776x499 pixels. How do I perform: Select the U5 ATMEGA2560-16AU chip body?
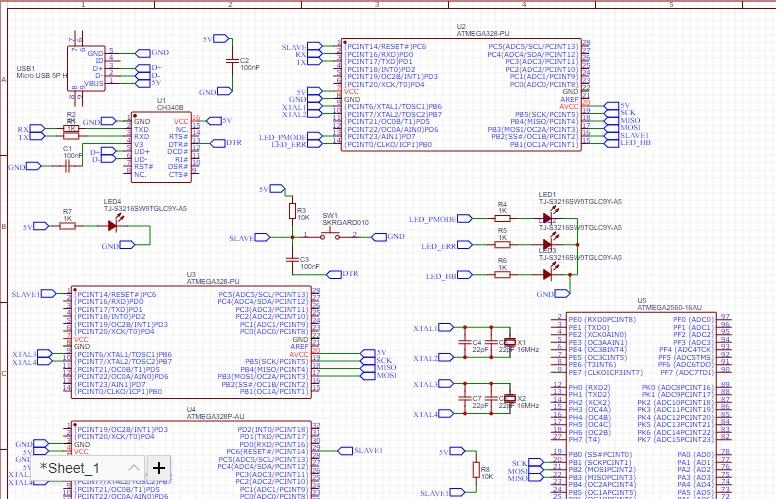click(639, 406)
